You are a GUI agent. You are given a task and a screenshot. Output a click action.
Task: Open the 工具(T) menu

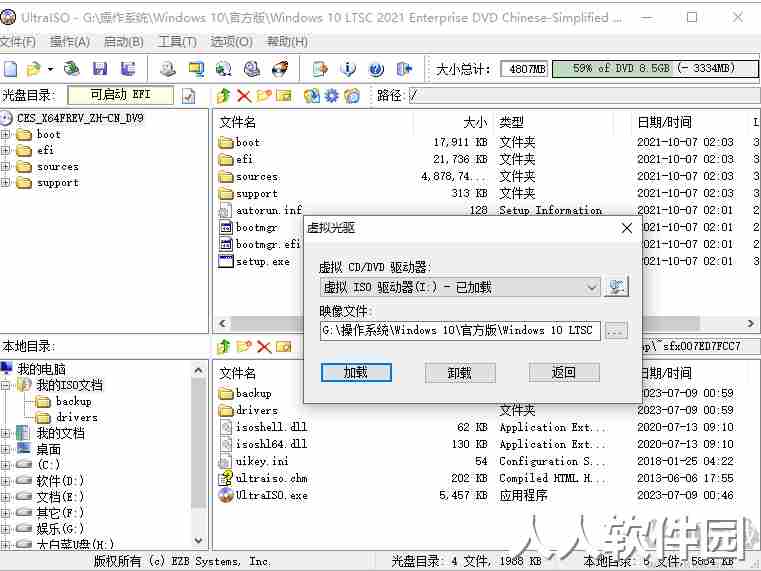178,42
